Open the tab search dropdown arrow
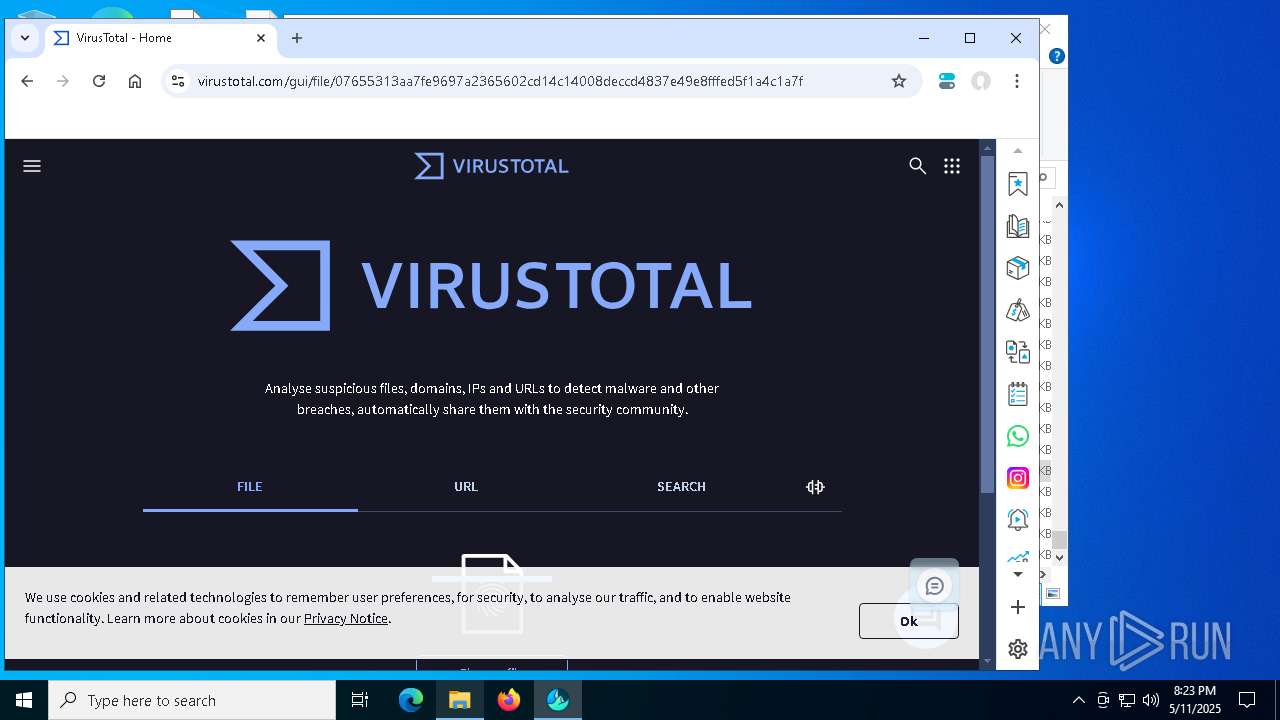 (x=25, y=38)
